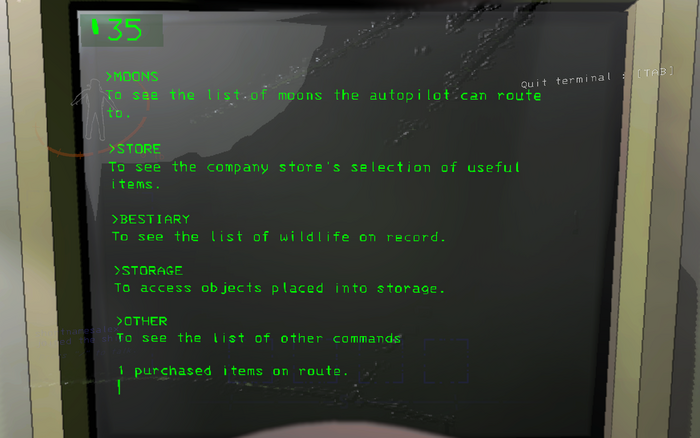Image resolution: width=700 pixels, height=438 pixels.
Task: Open the >STORAGE command entry
Action: point(148,271)
